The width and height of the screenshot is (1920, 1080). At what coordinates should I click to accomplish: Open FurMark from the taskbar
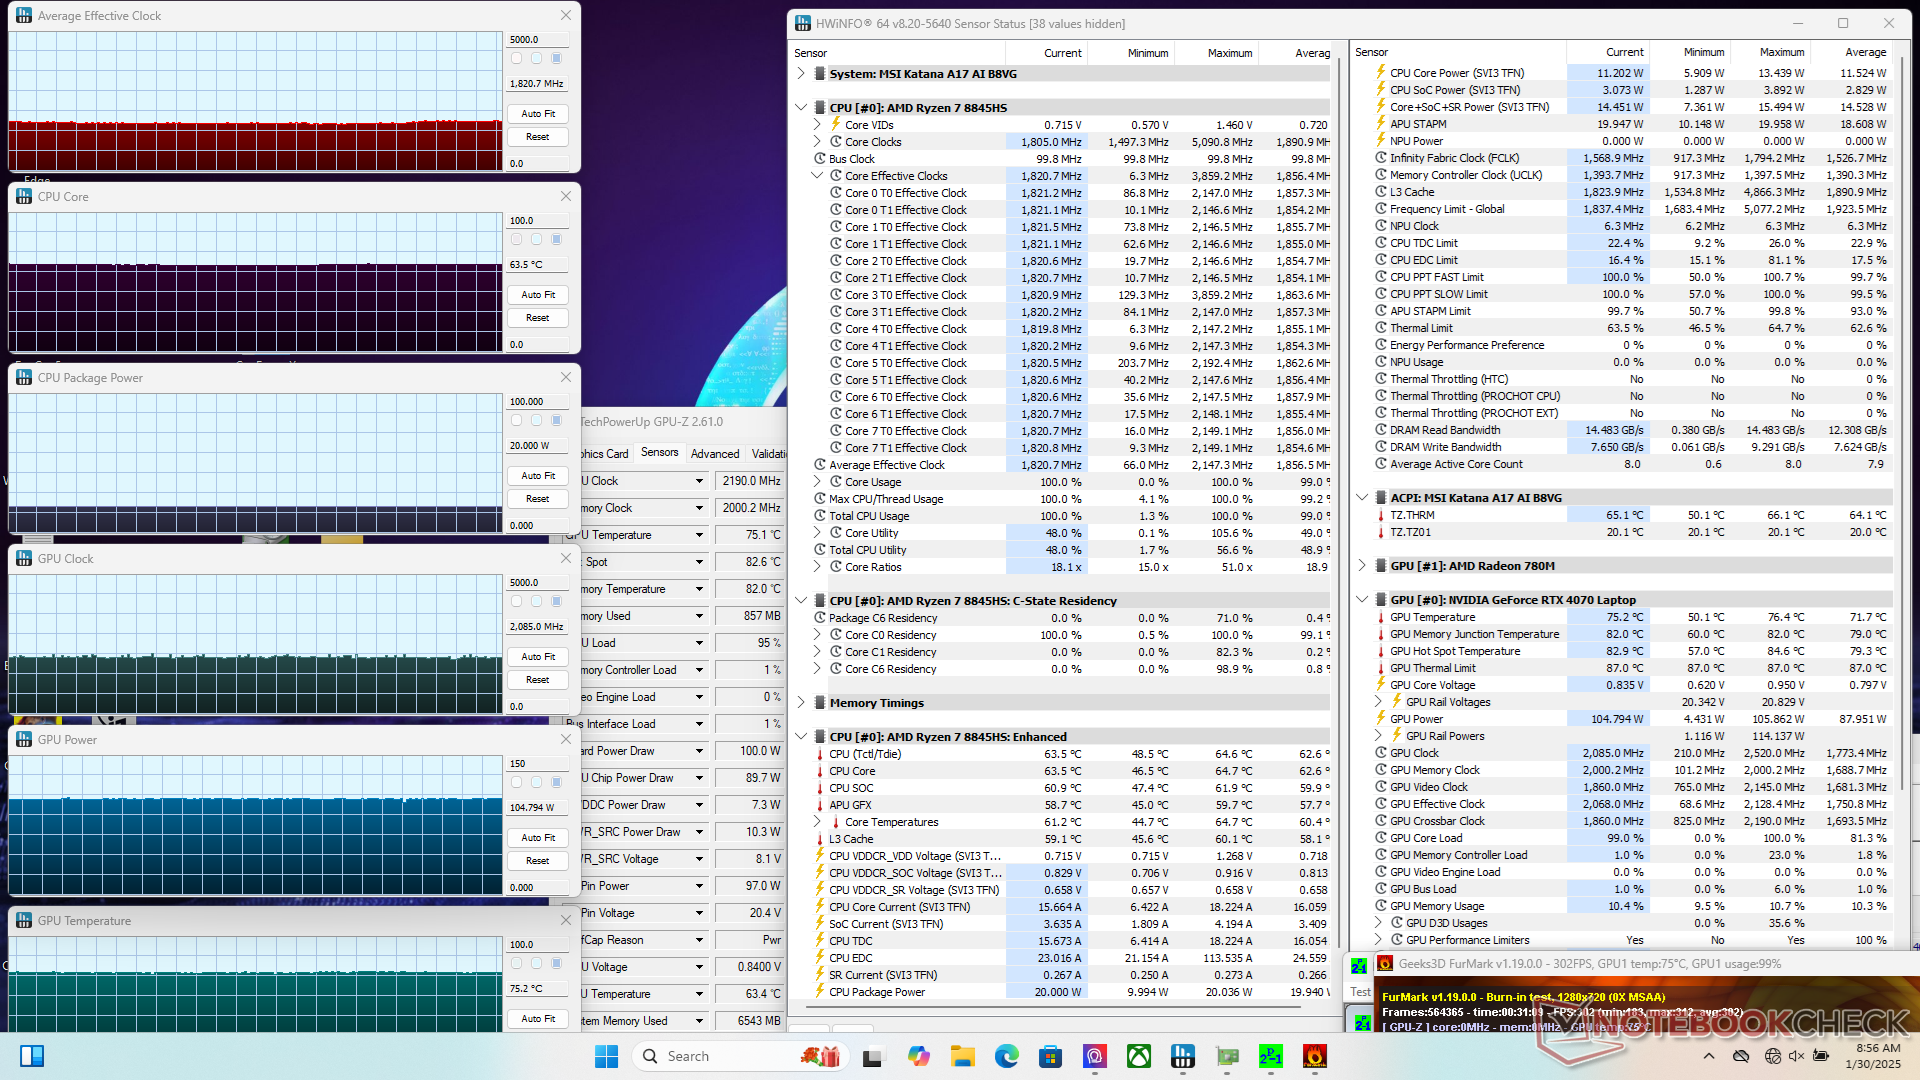click(x=1314, y=1056)
